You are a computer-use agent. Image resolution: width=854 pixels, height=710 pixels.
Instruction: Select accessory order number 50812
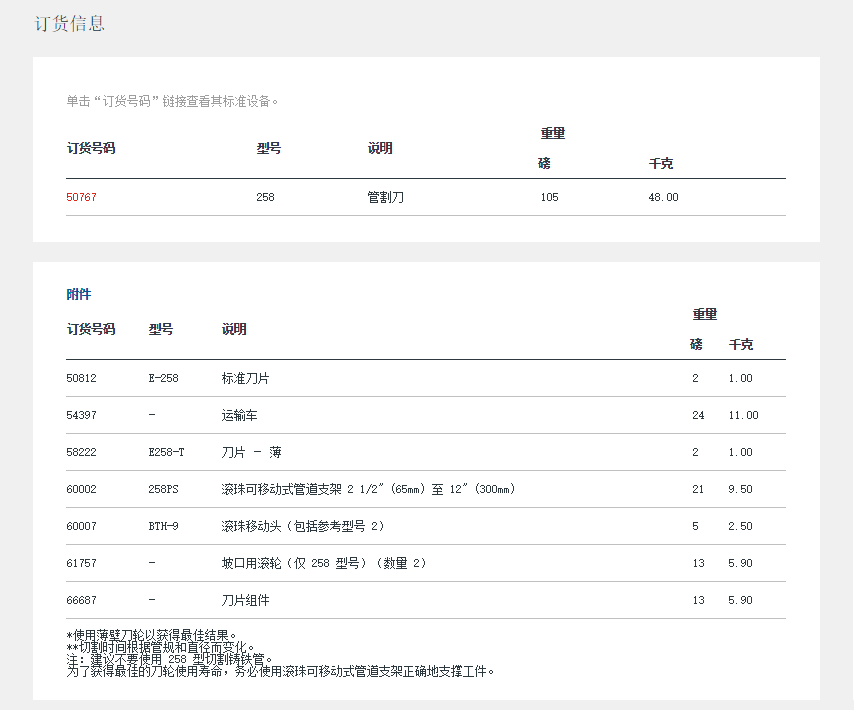pos(82,378)
